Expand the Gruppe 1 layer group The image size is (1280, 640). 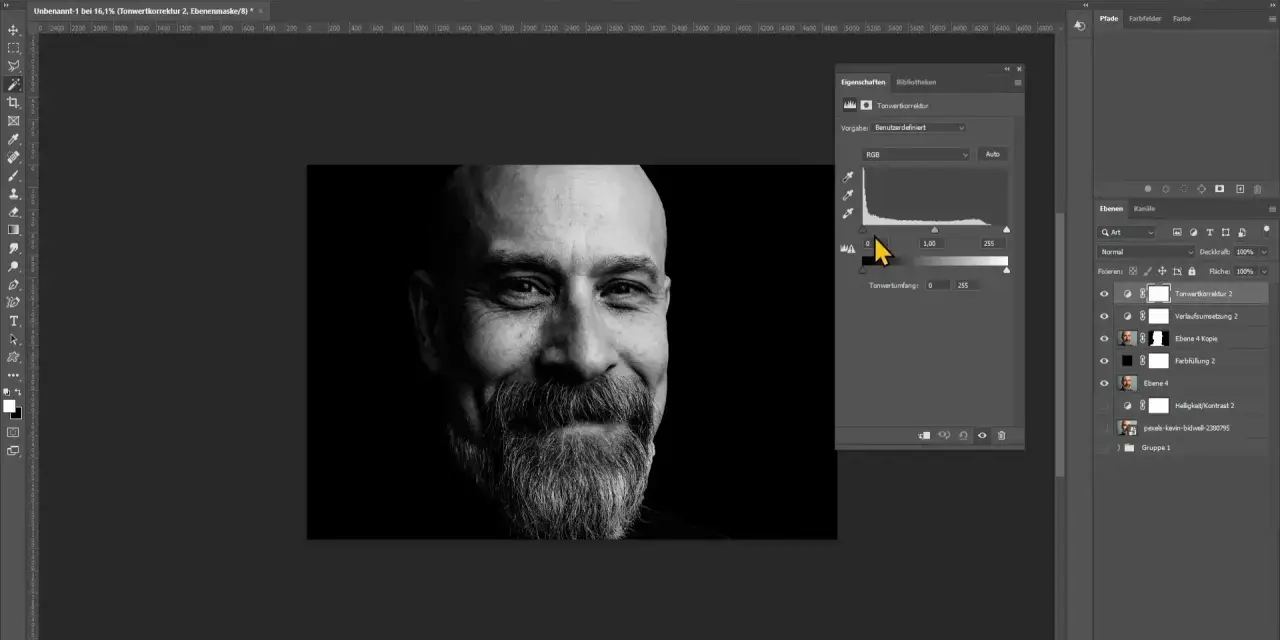click(1118, 448)
